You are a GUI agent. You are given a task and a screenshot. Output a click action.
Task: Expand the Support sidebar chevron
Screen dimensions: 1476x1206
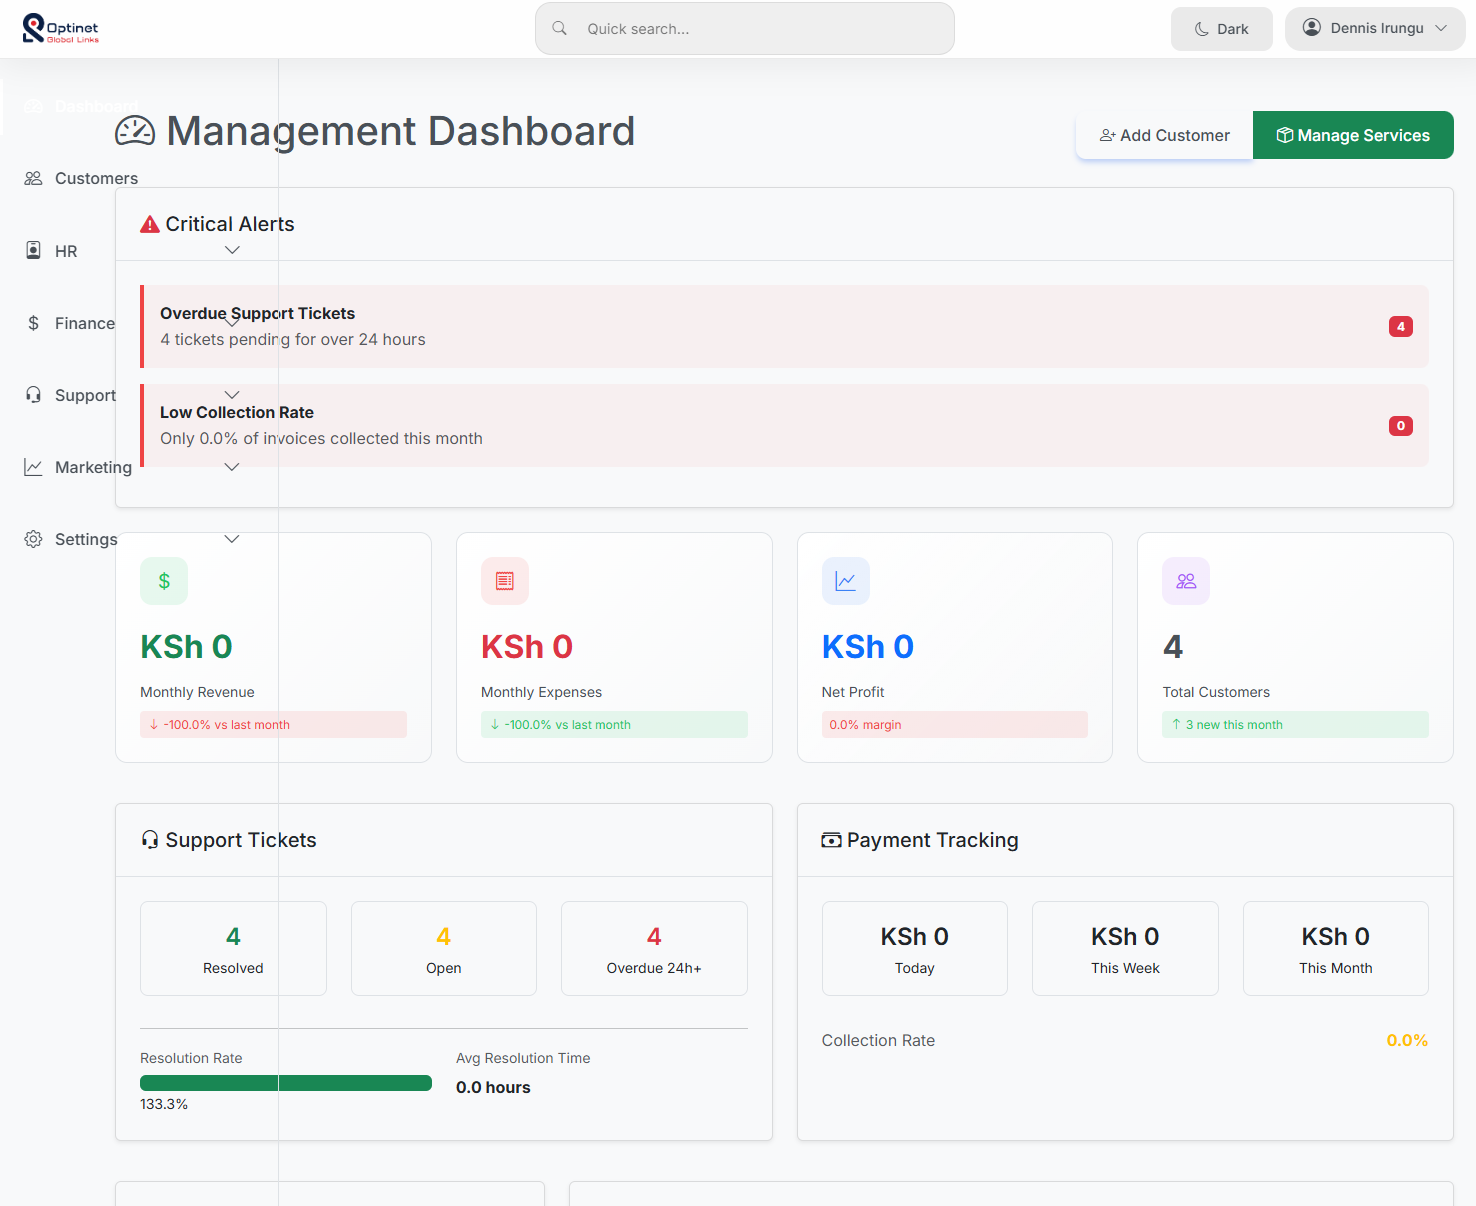(x=232, y=395)
